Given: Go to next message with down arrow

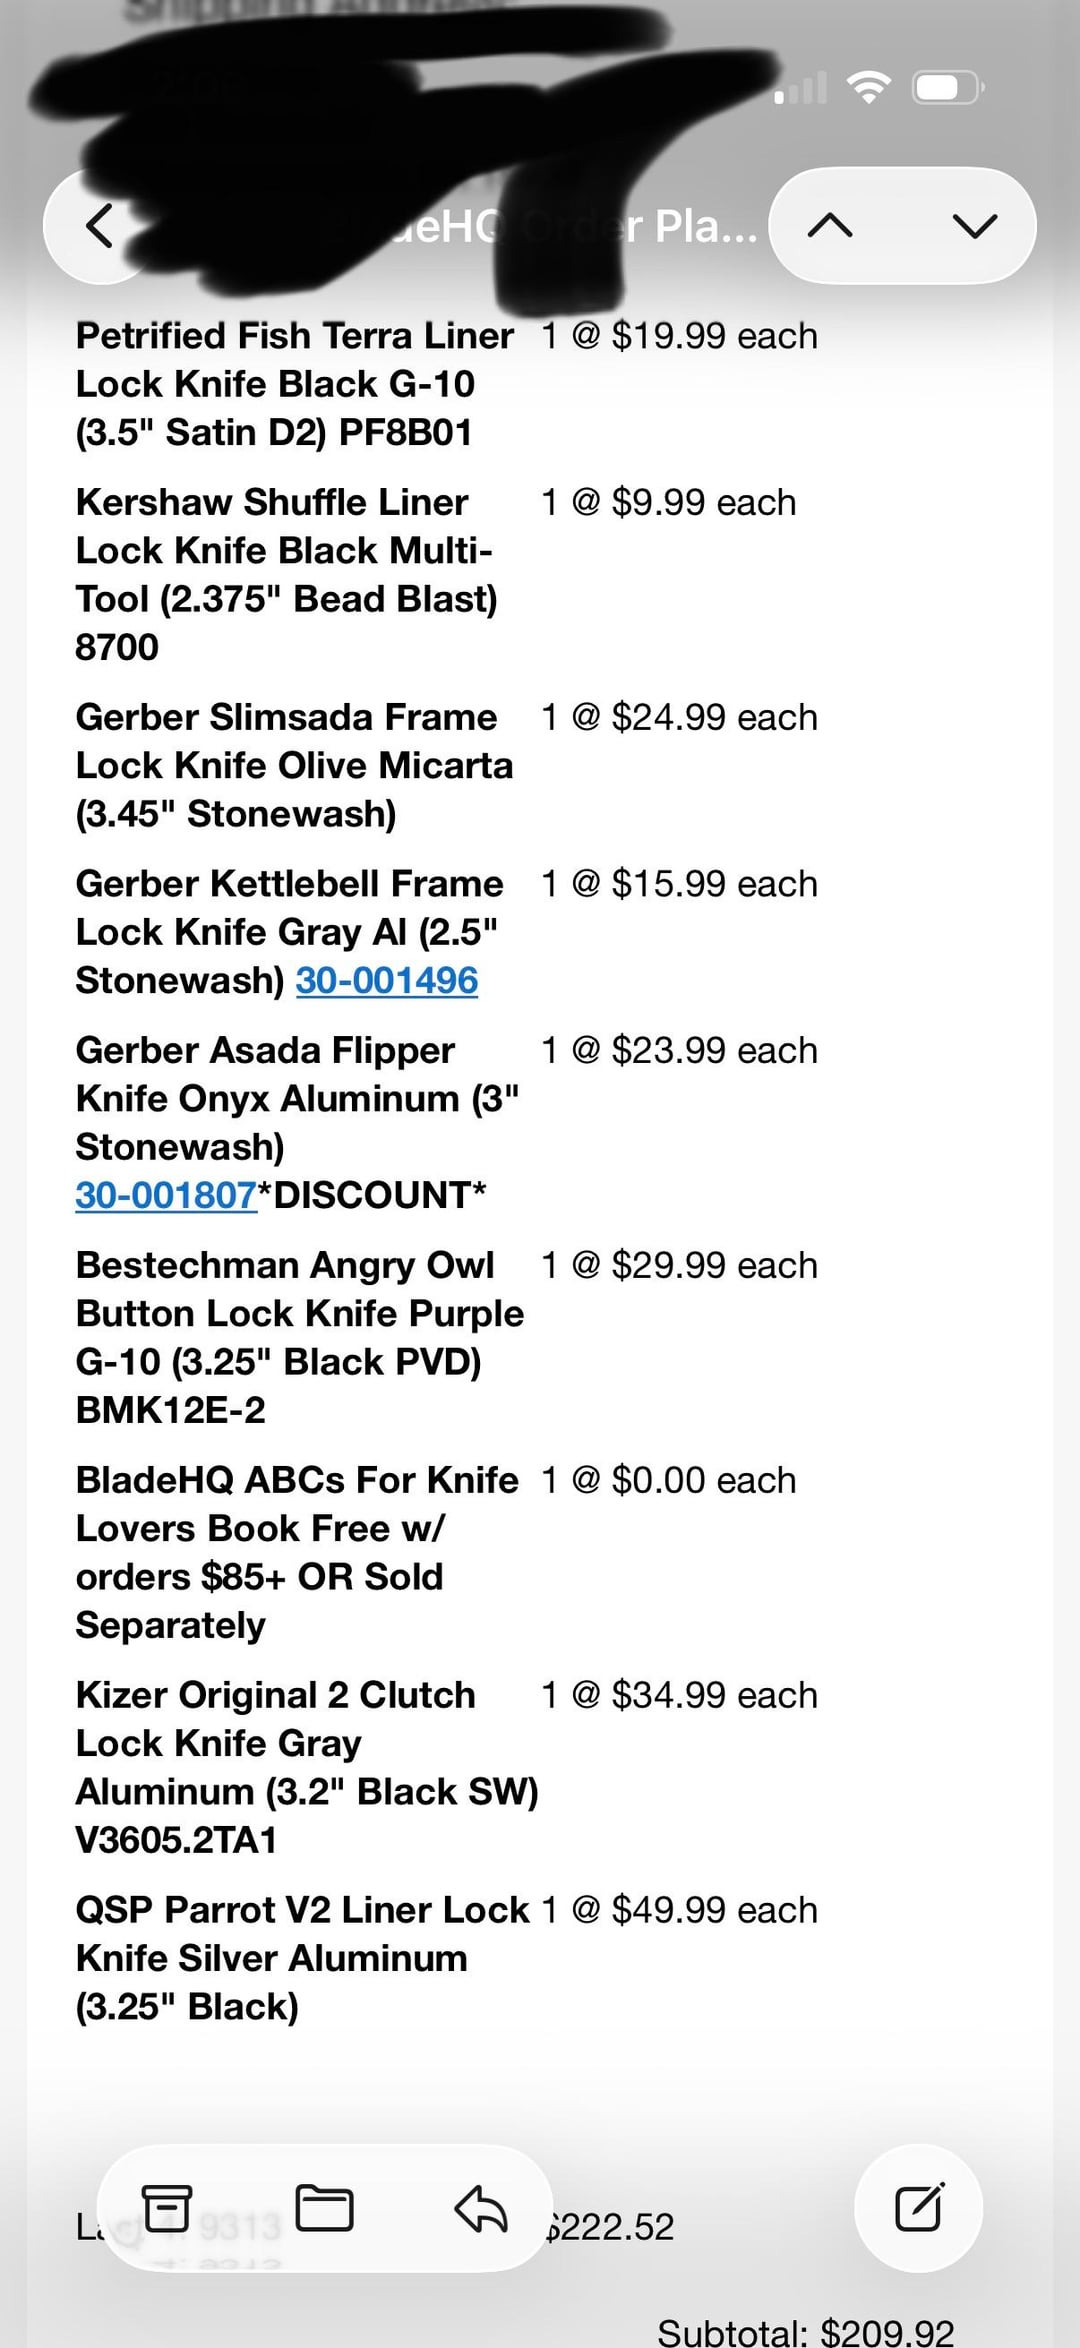Looking at the screenshot, I should [975, 226].
